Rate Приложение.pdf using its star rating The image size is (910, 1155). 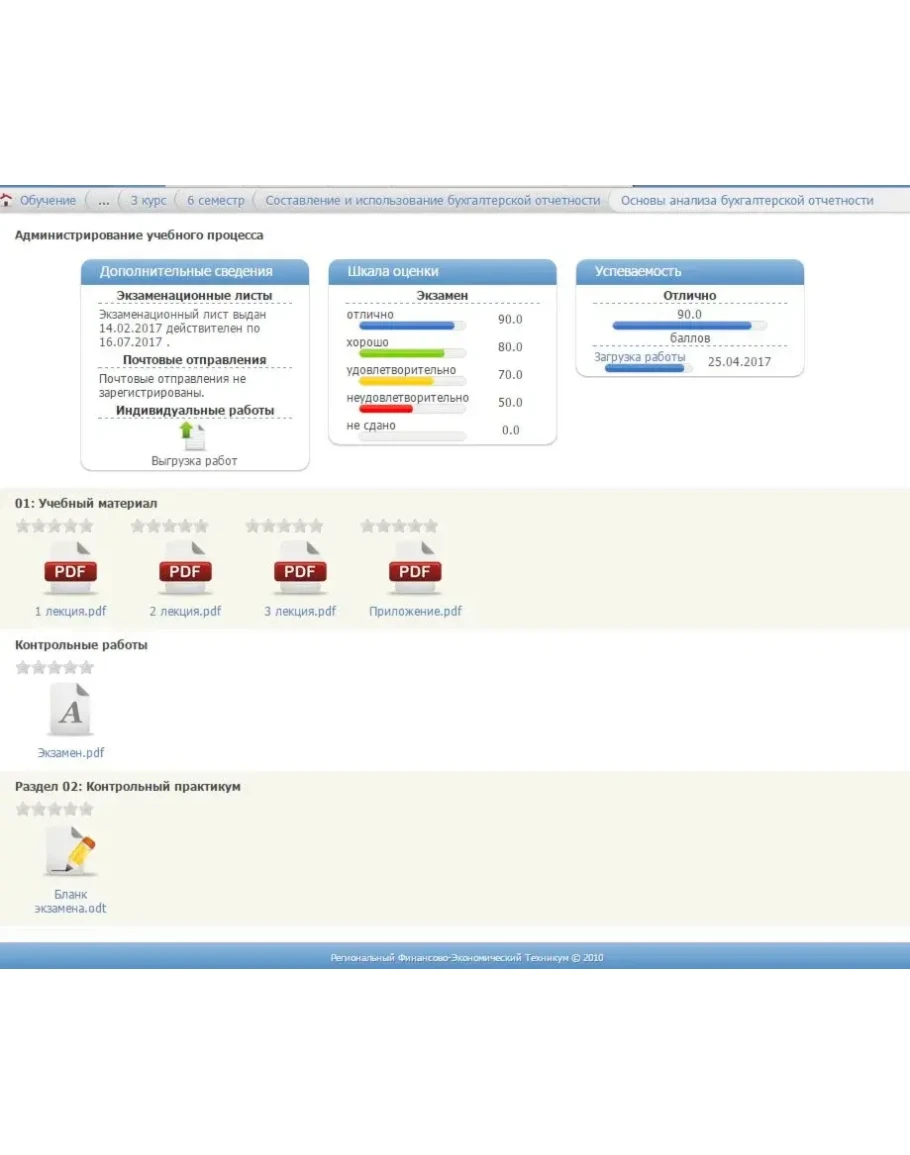coord(399,526)
